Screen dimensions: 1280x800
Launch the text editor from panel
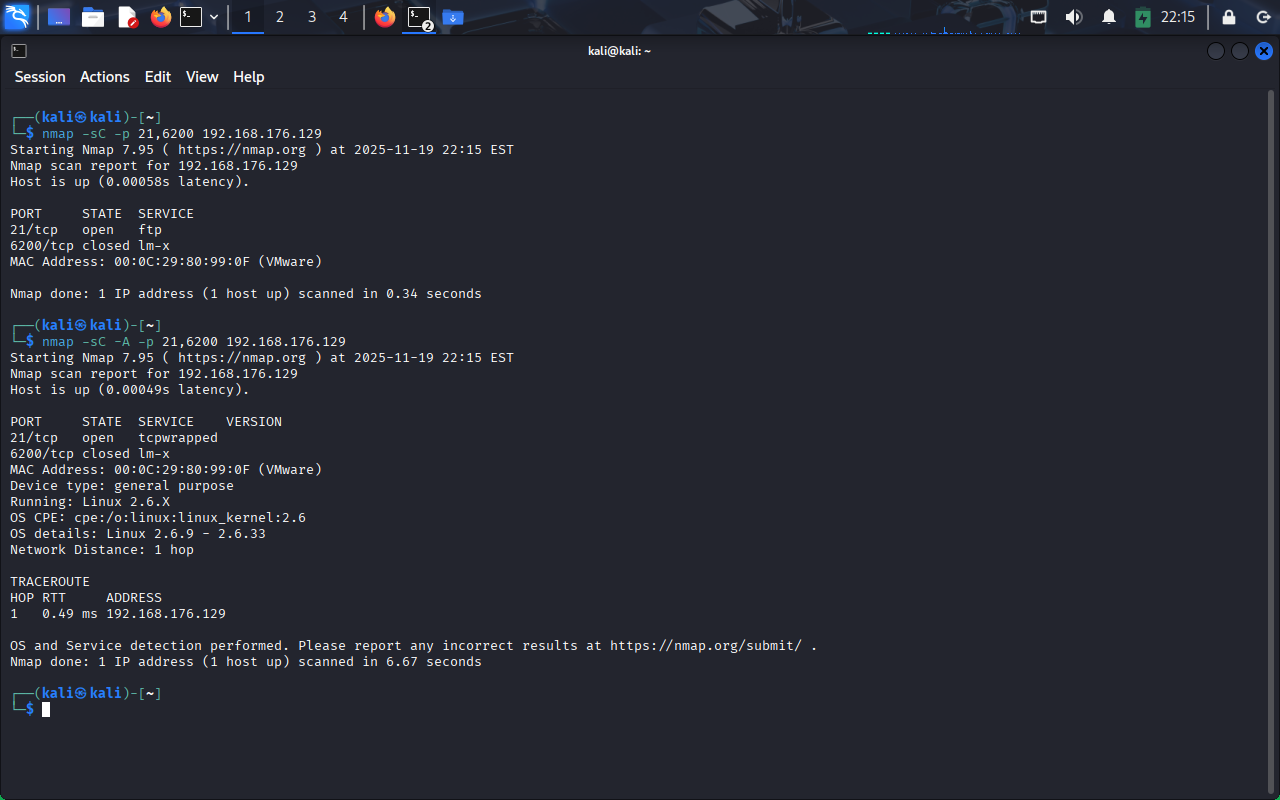127,17
